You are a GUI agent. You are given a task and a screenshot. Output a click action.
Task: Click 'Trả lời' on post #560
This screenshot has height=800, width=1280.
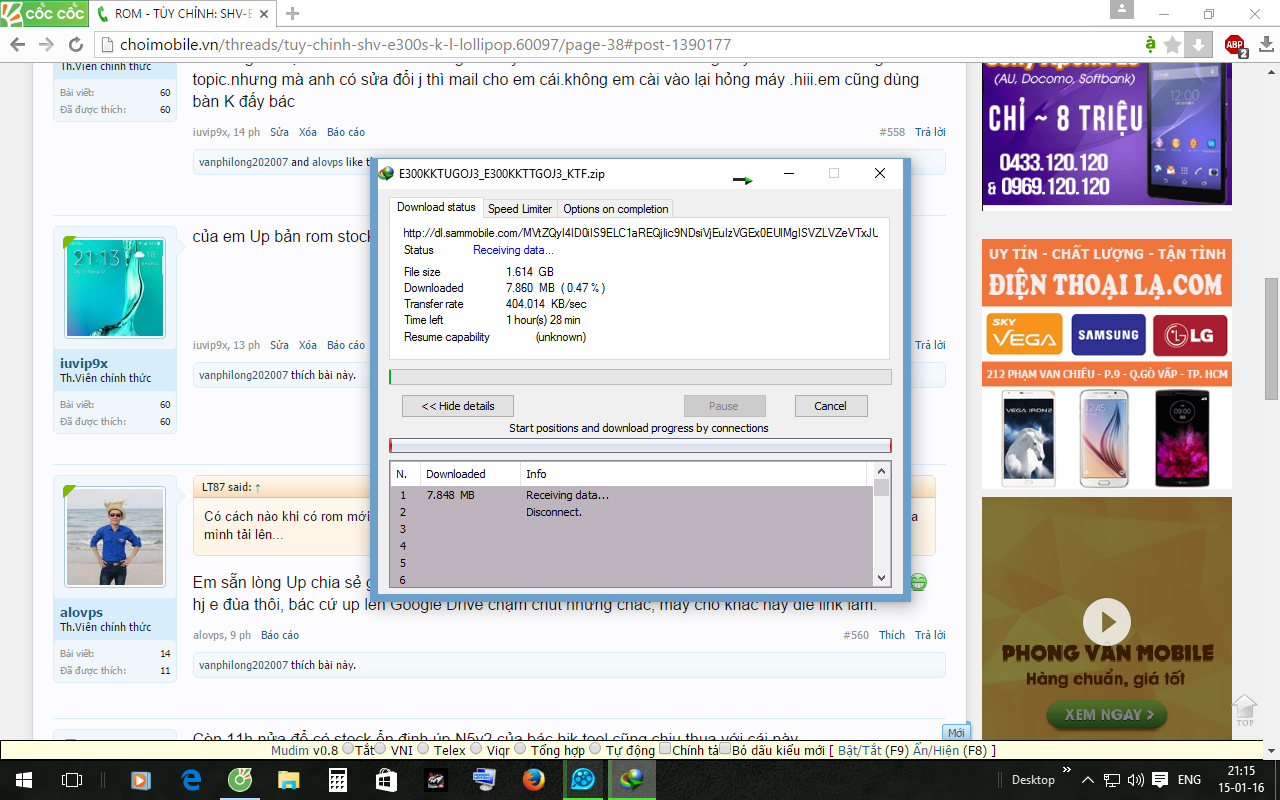click(x=930, y=635)
